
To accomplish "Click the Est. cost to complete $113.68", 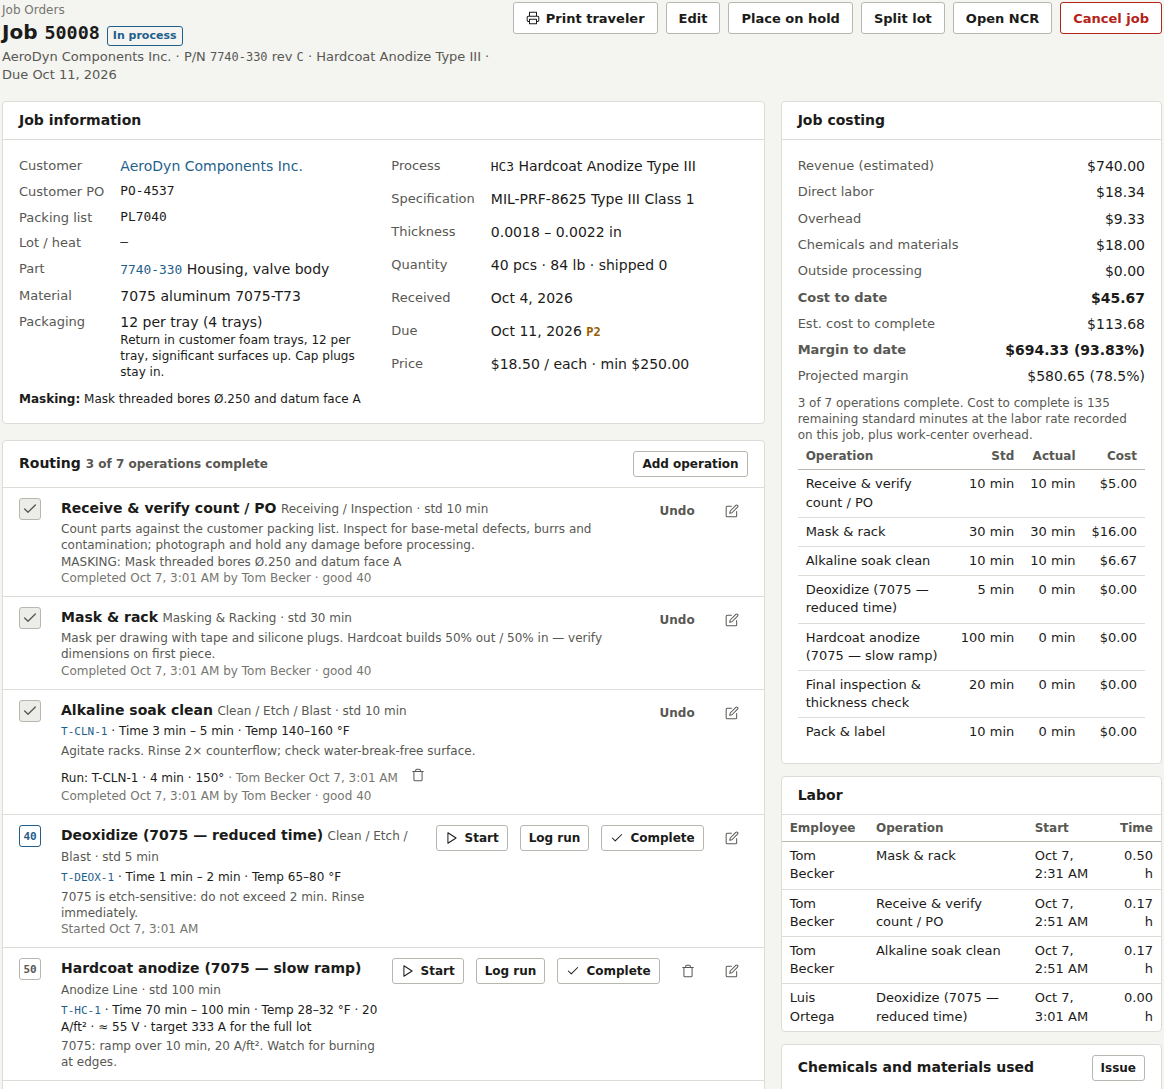I will pyautogui.click(x=1115, y=324).
